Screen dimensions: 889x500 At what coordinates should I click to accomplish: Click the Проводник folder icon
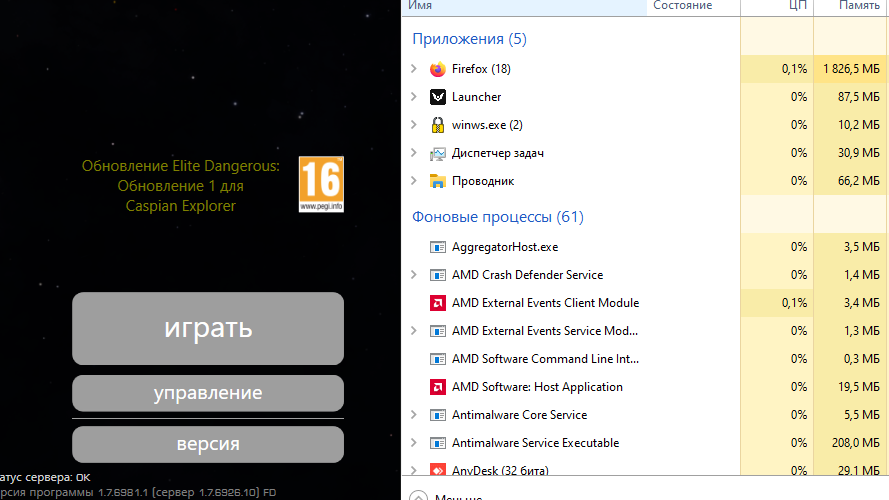[x=438, y=181]
